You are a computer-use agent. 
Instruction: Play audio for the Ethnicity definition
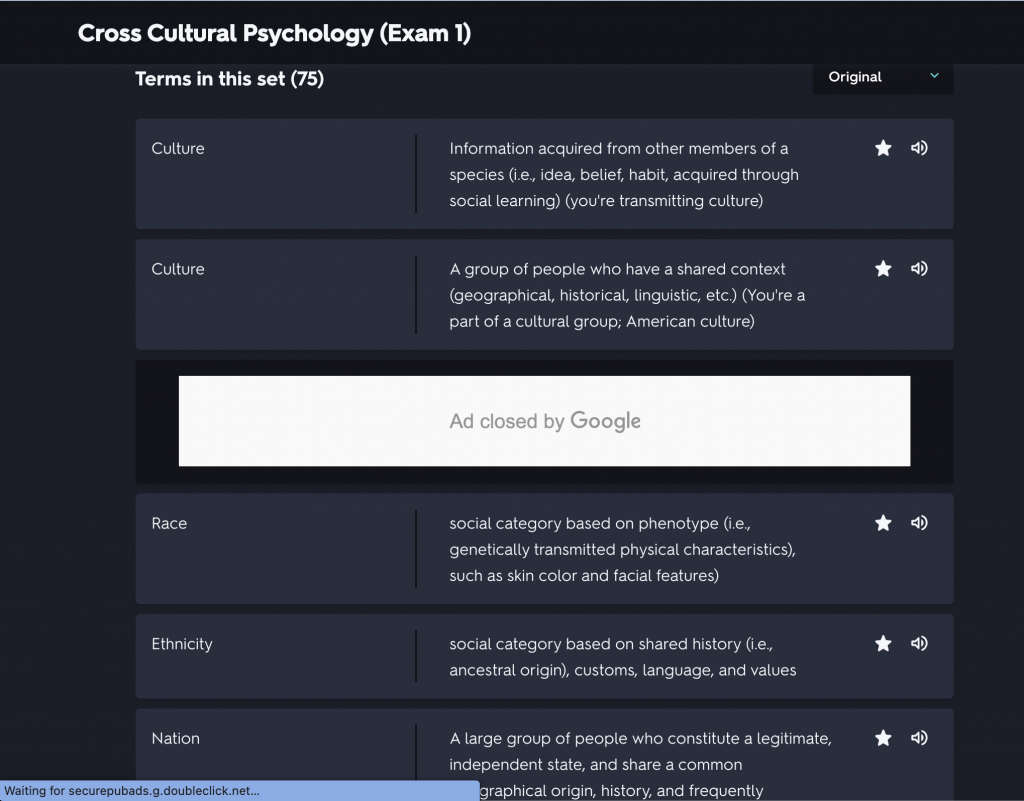(919, 644)
